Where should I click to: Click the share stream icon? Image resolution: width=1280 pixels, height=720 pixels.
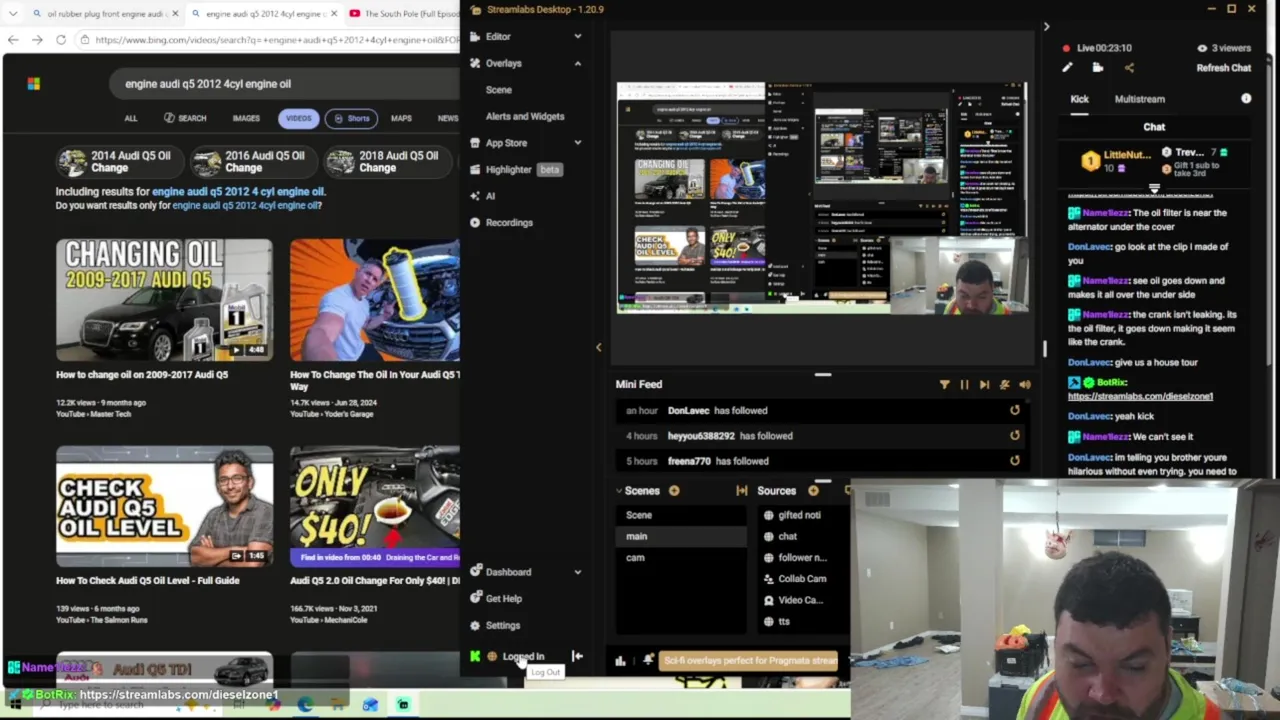pyautogui.click(x=1129, y=68)
